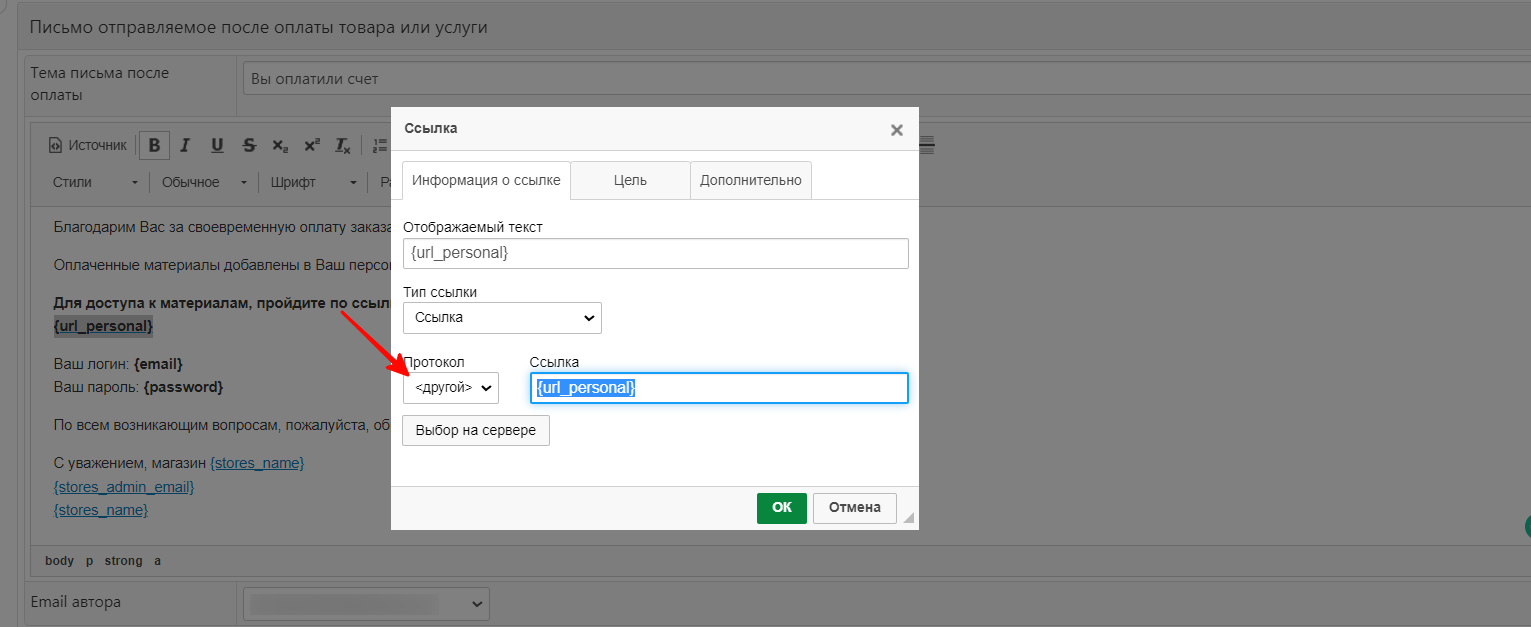Expand the Протокол dropdown

[451, 387]
